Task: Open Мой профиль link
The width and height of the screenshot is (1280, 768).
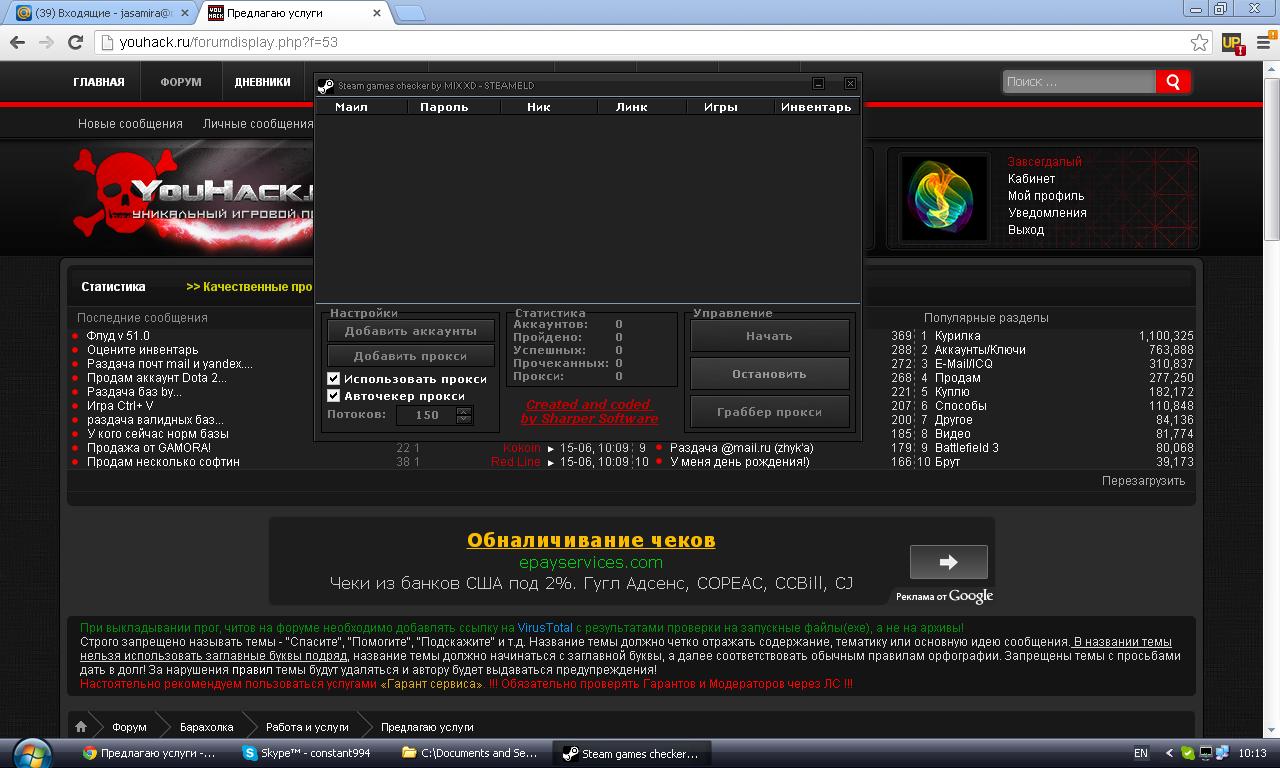Action: pyautogui.click(x=1045, y=196)
